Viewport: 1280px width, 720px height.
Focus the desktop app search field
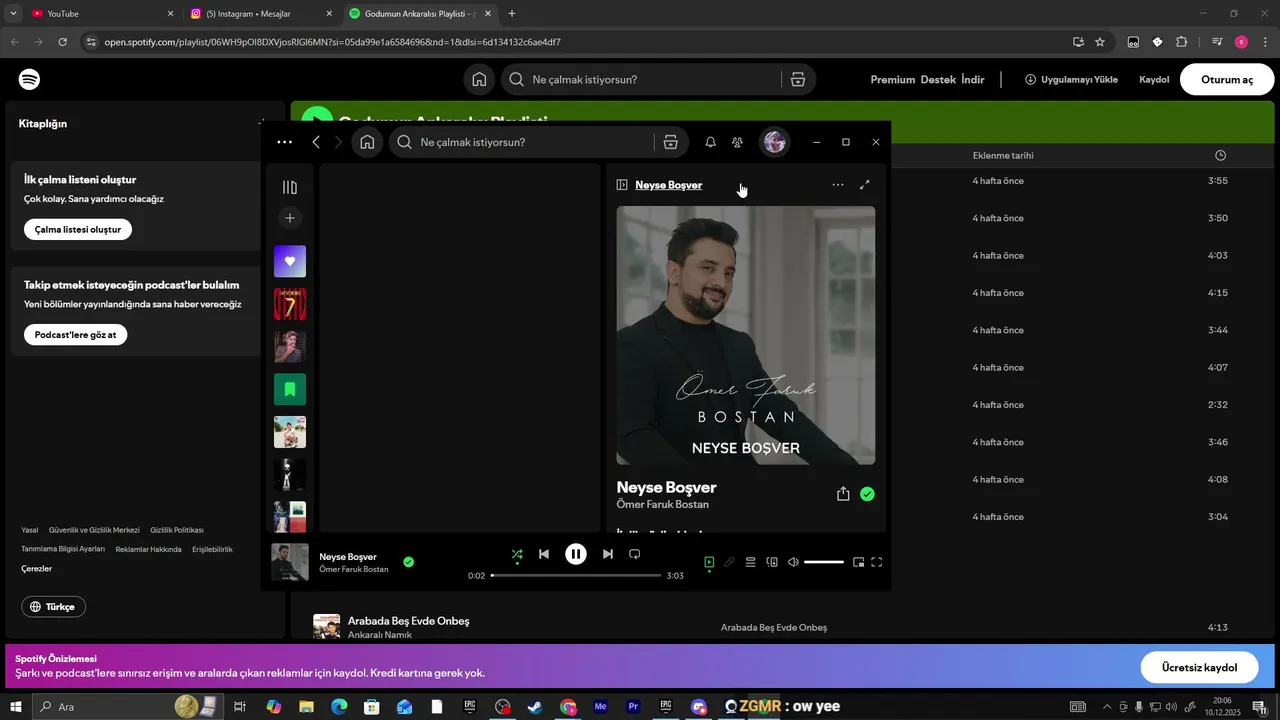tap(520, 142)
